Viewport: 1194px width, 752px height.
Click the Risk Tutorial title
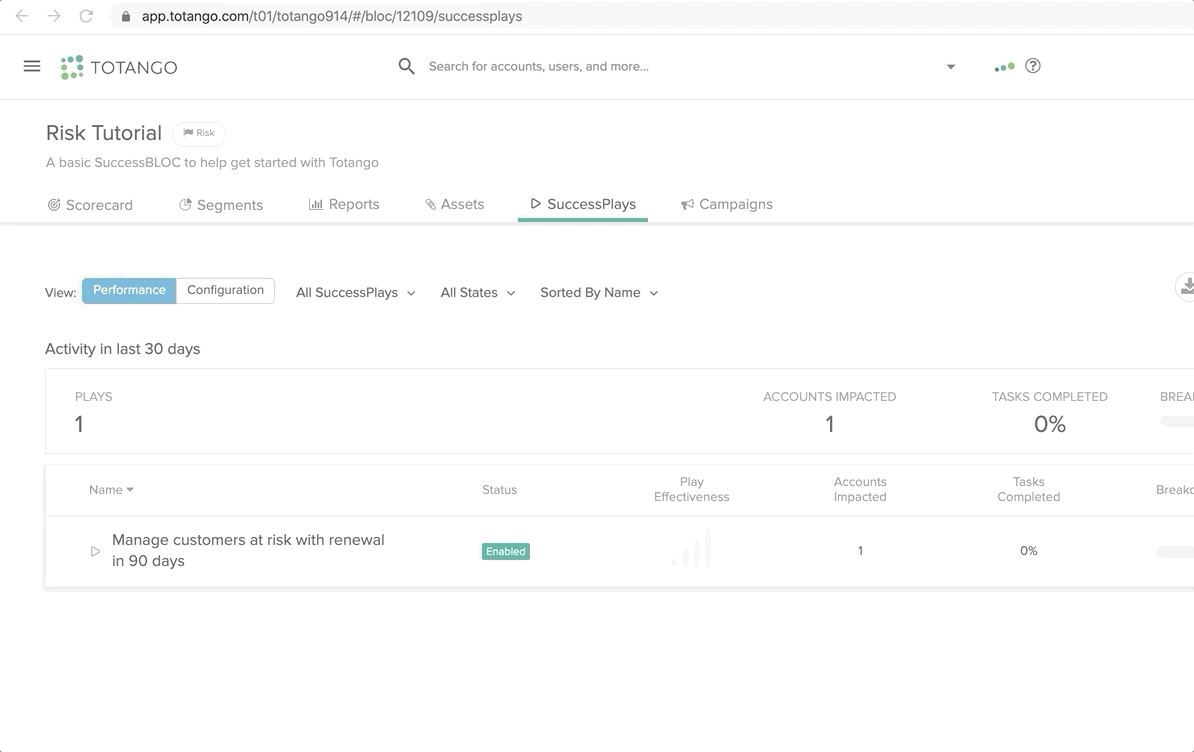pos(104,133)
